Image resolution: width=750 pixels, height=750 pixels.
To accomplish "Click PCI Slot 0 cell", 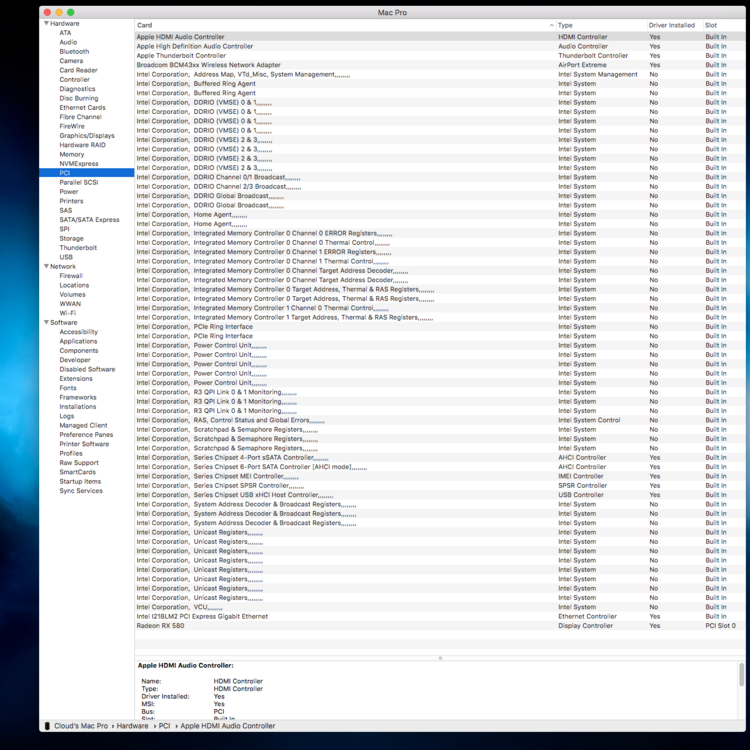I will [720, 626].
